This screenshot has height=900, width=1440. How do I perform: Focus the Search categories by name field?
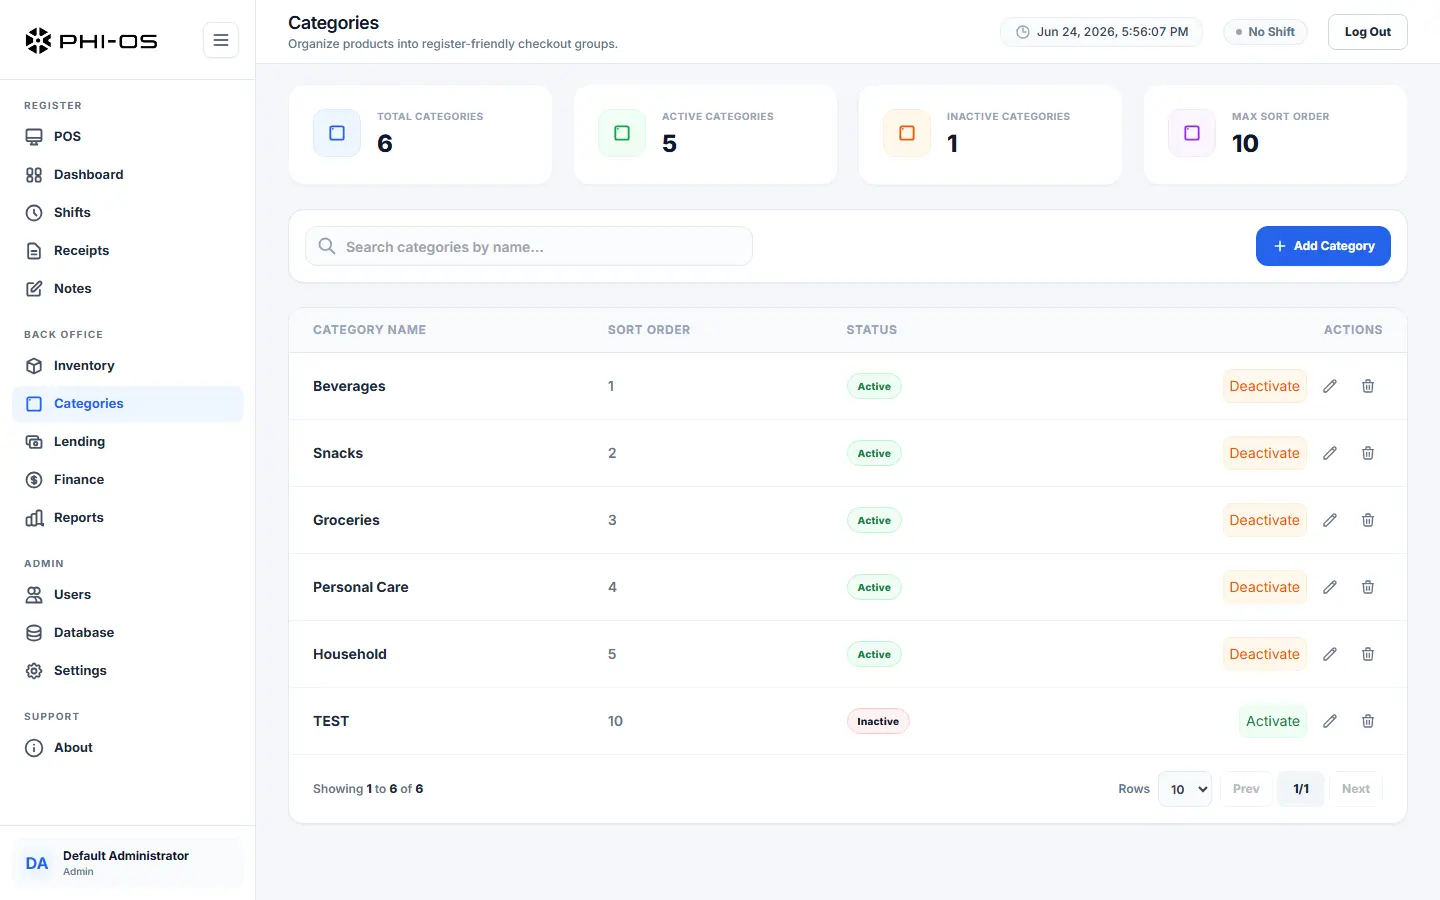pos(529,246)
